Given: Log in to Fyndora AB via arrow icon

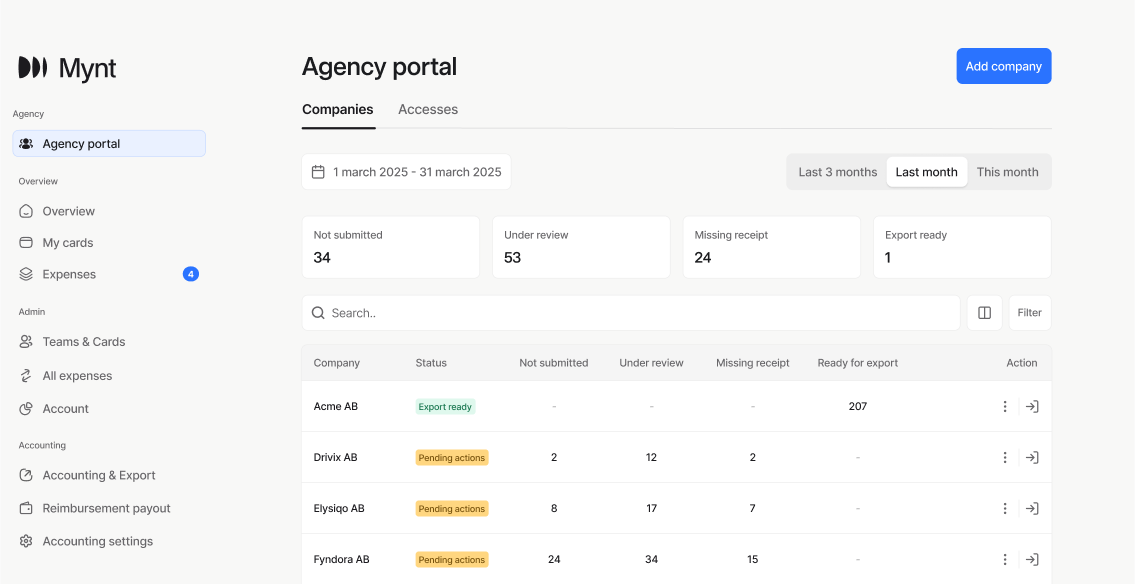Looking at the screenshot, I should pos(1032,559).
